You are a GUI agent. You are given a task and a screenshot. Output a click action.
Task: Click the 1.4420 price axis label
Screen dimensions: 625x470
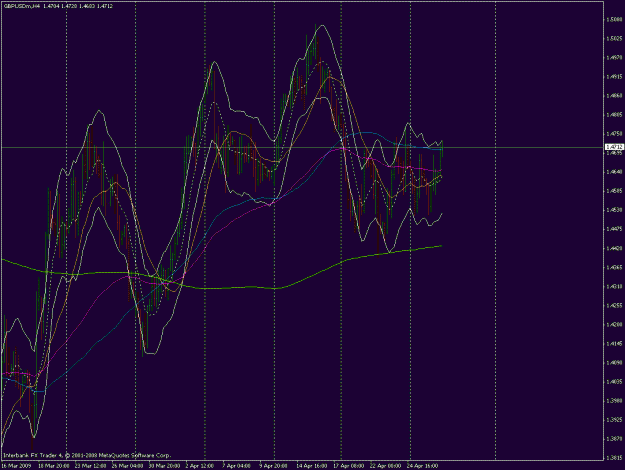[x=614, y=248]
